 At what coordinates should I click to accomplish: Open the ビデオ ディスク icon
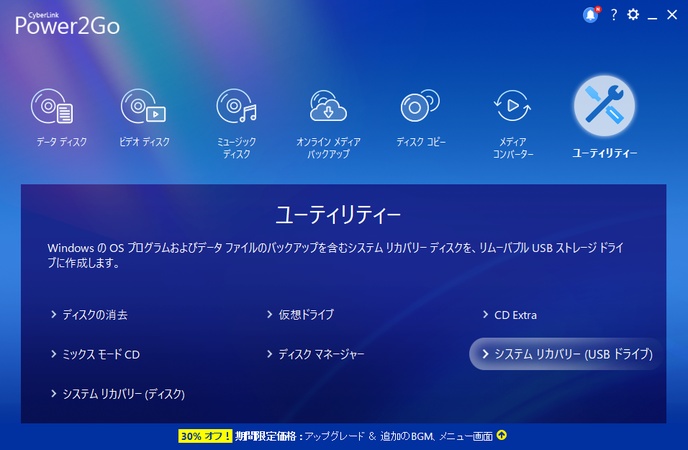pyautogui.click(x=143, y=106)
